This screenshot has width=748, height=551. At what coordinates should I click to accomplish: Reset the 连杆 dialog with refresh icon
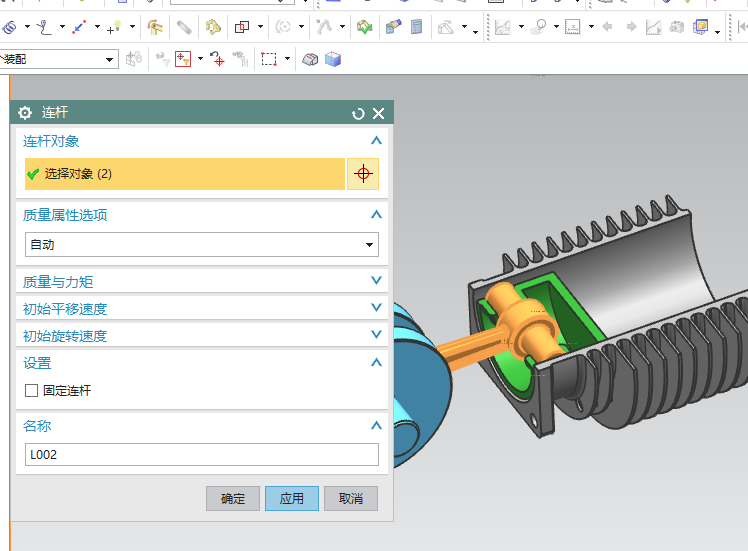pyautogui.click(x=358, y=114)
